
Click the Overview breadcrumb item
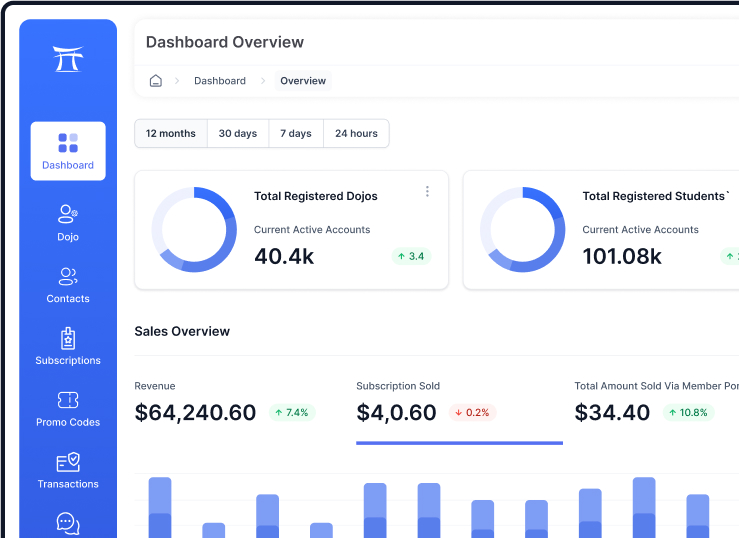click(303, 81)
